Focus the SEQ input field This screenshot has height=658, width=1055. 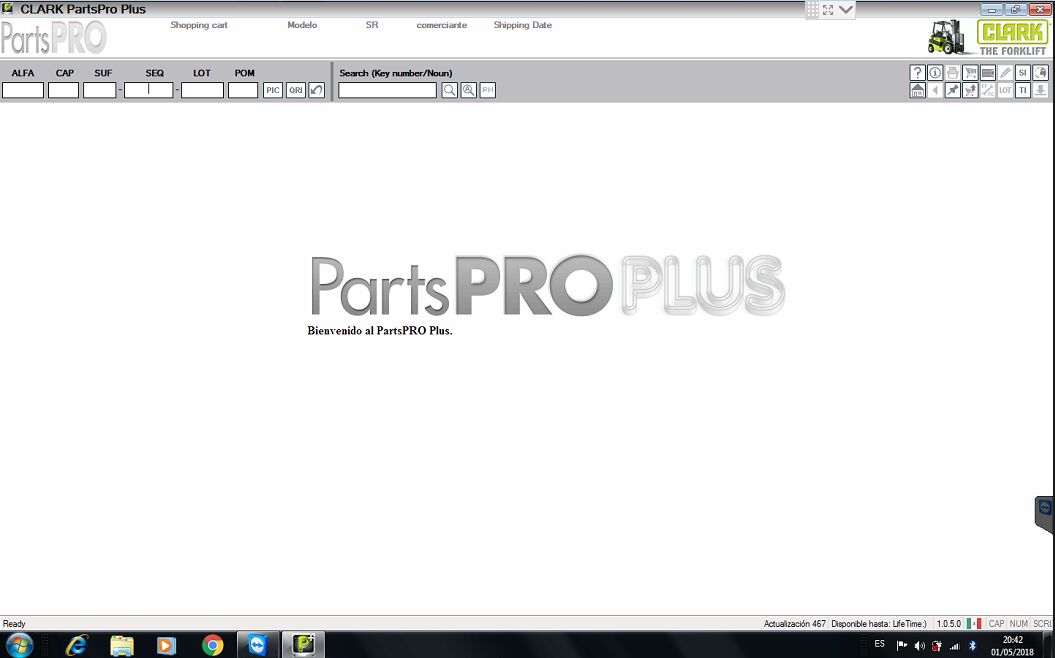click(149, 90)
